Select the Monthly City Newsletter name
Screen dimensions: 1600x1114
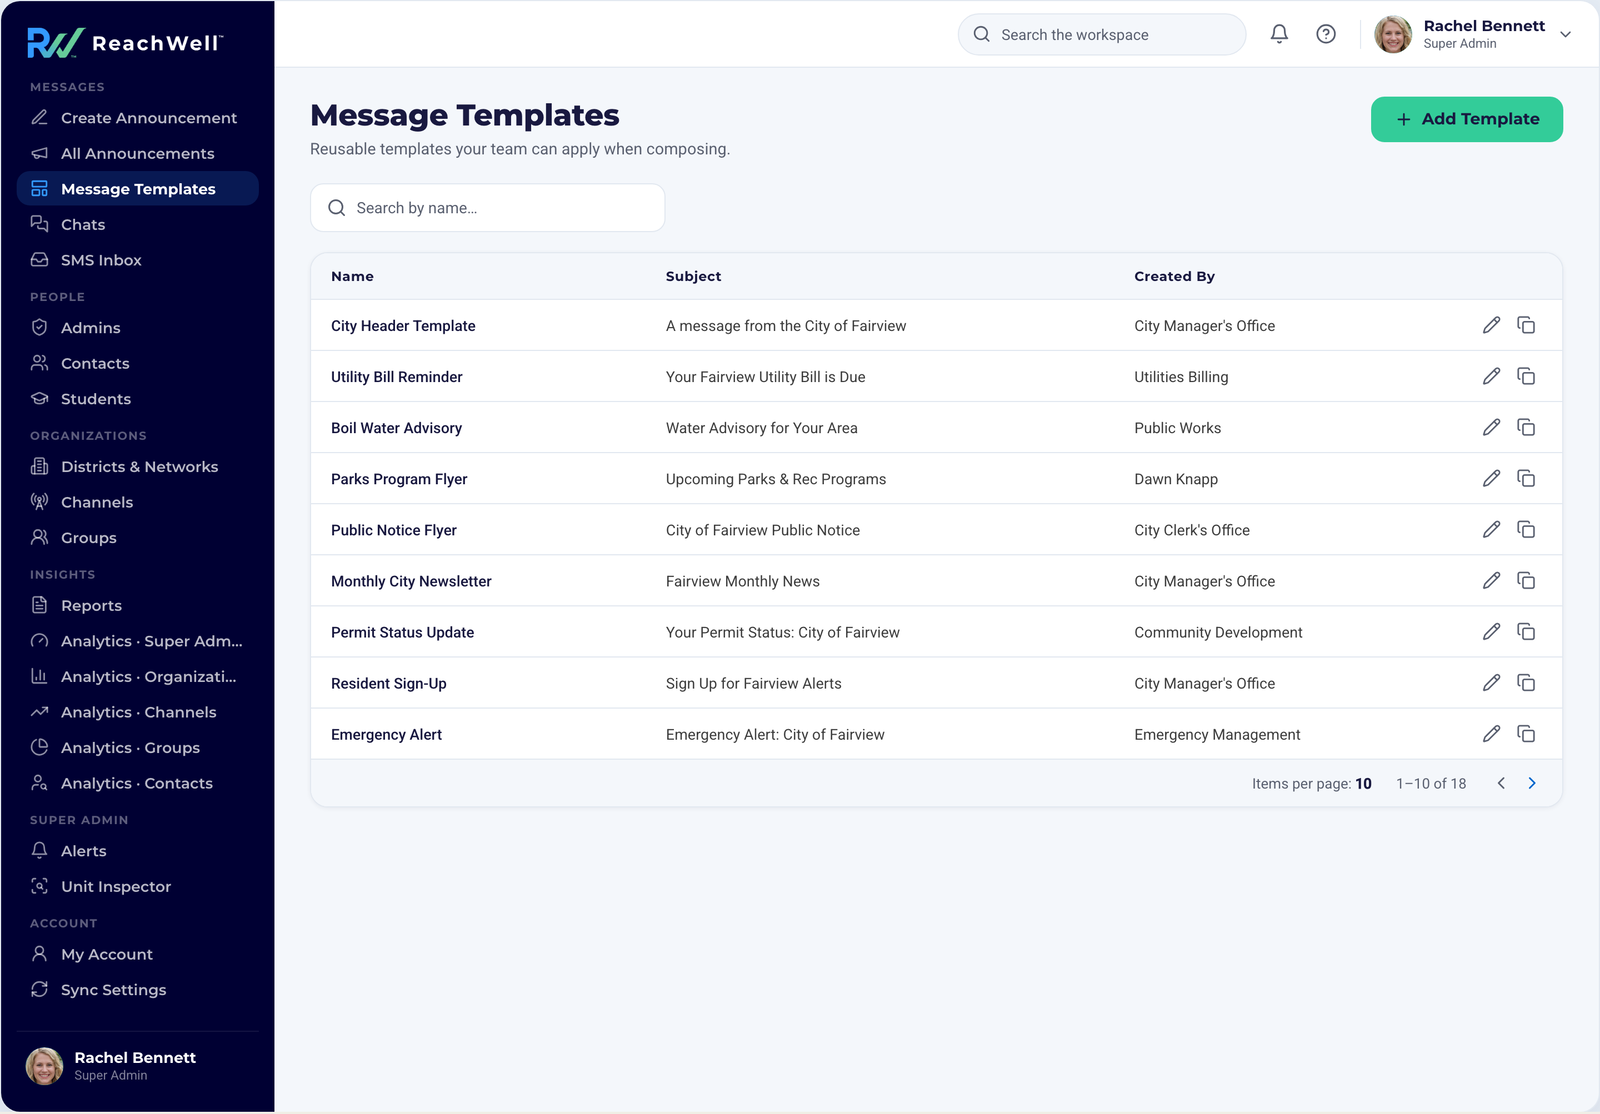(x=411, y=581)
